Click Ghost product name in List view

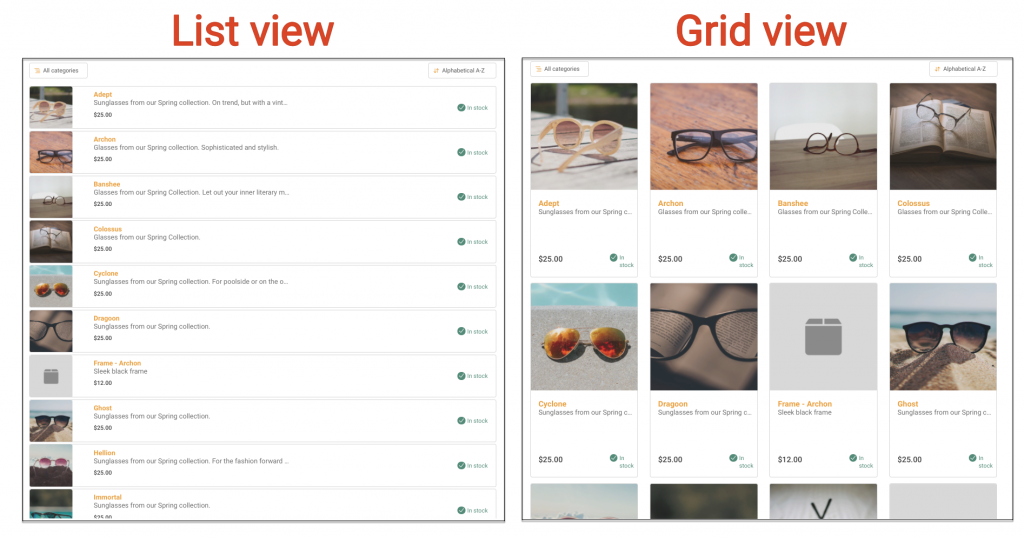click(x=103, y=408)
